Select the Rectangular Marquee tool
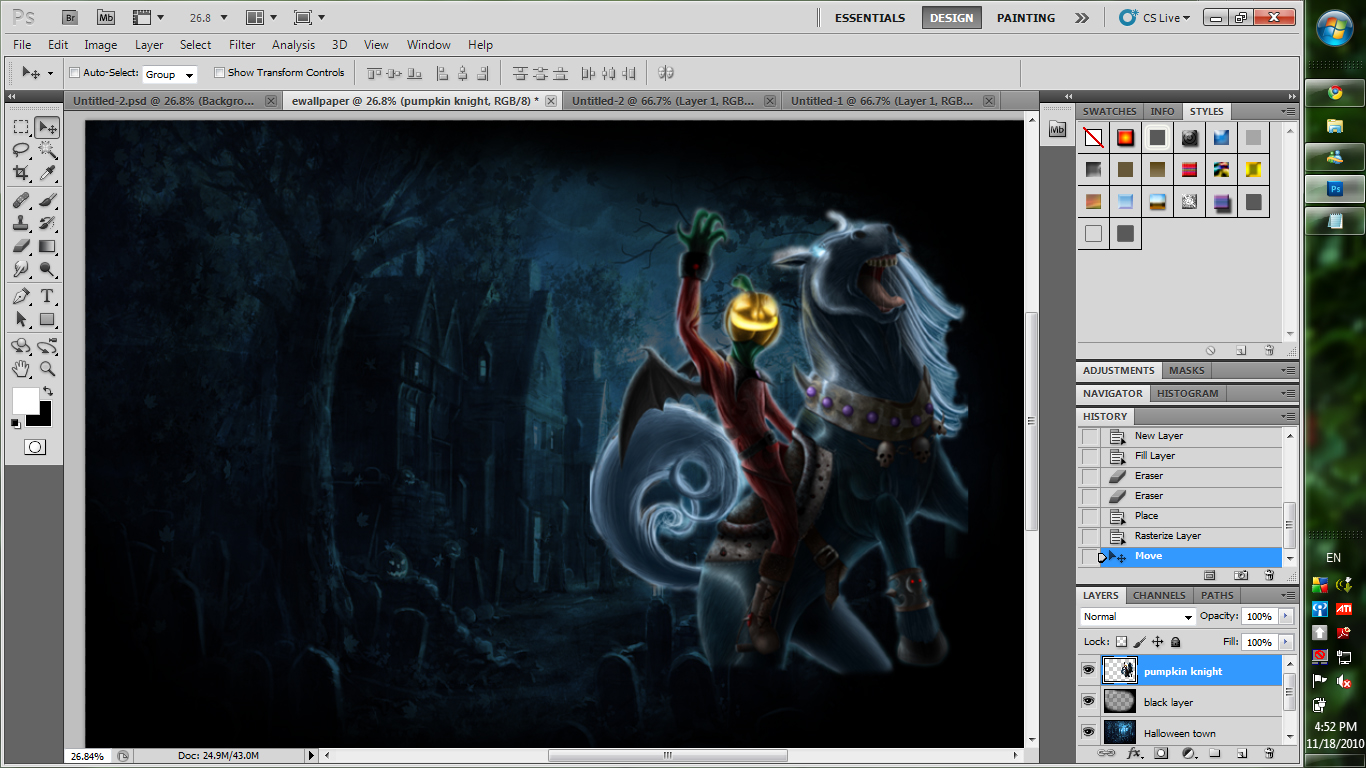 [22, 126]
